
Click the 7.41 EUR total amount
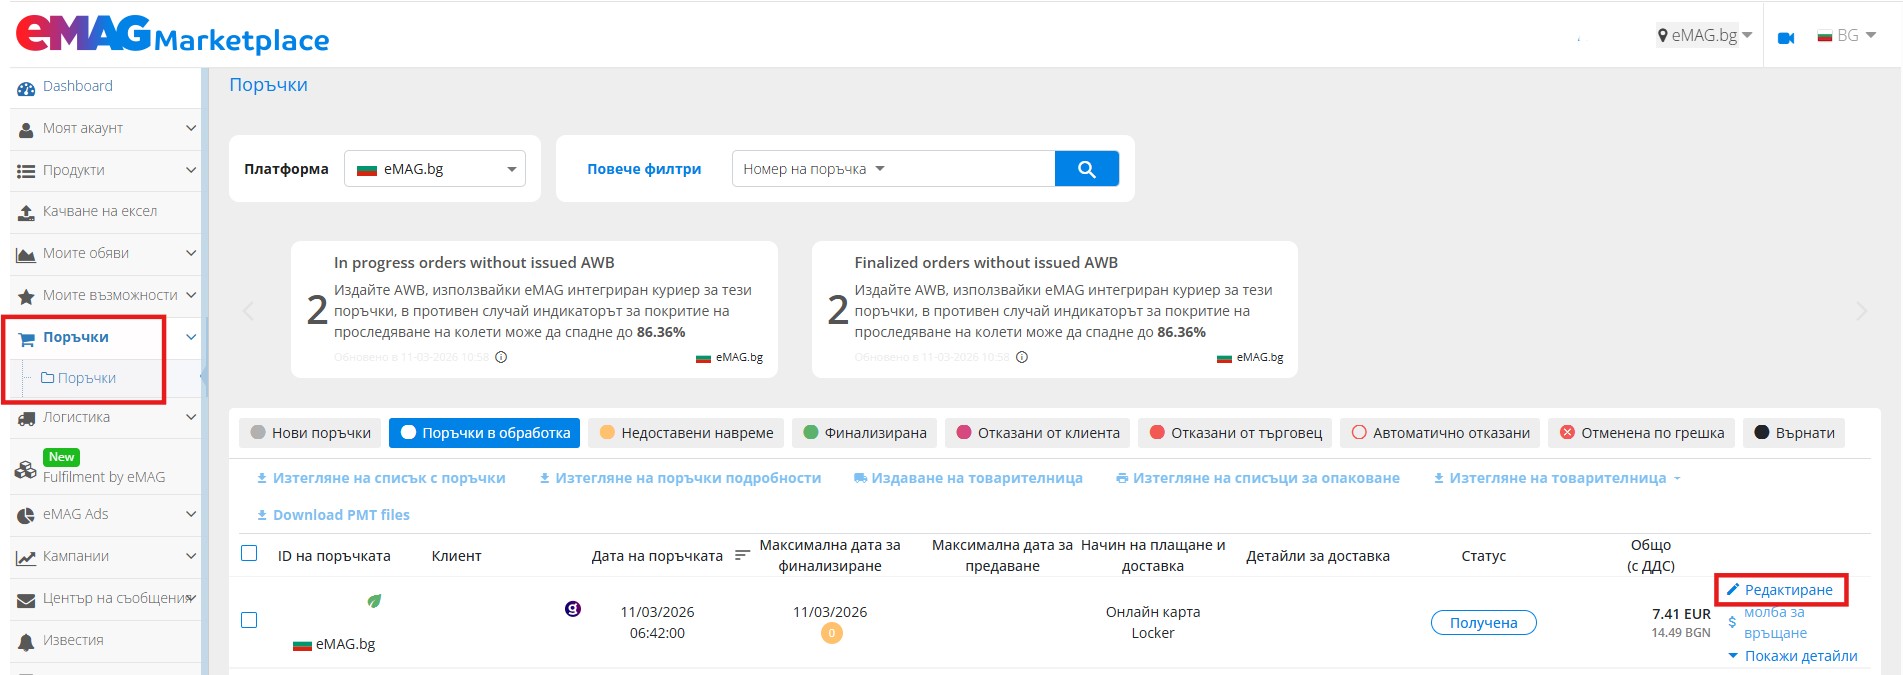coord(1681,614)
